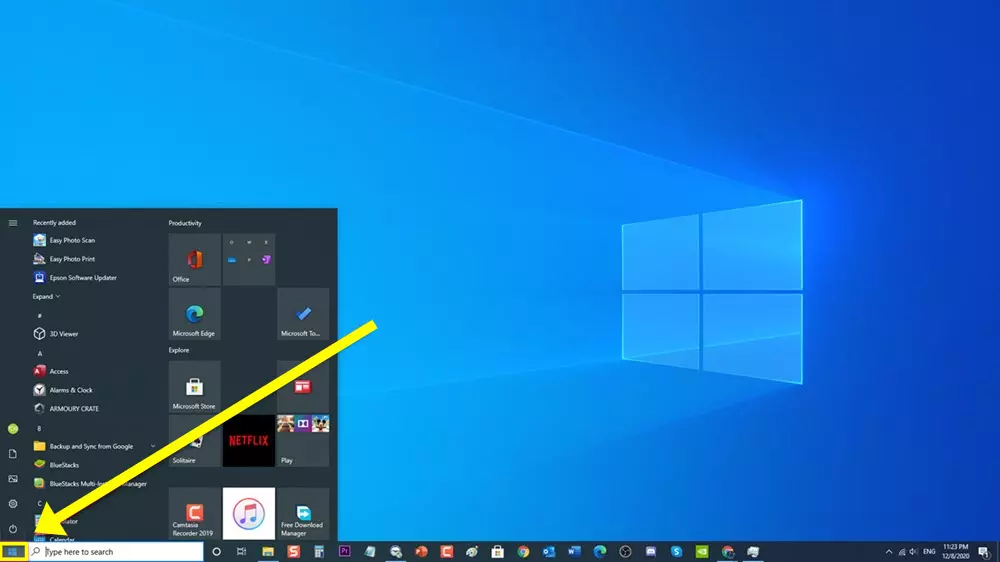Open the Calculator icon on the taskbar

319,552
